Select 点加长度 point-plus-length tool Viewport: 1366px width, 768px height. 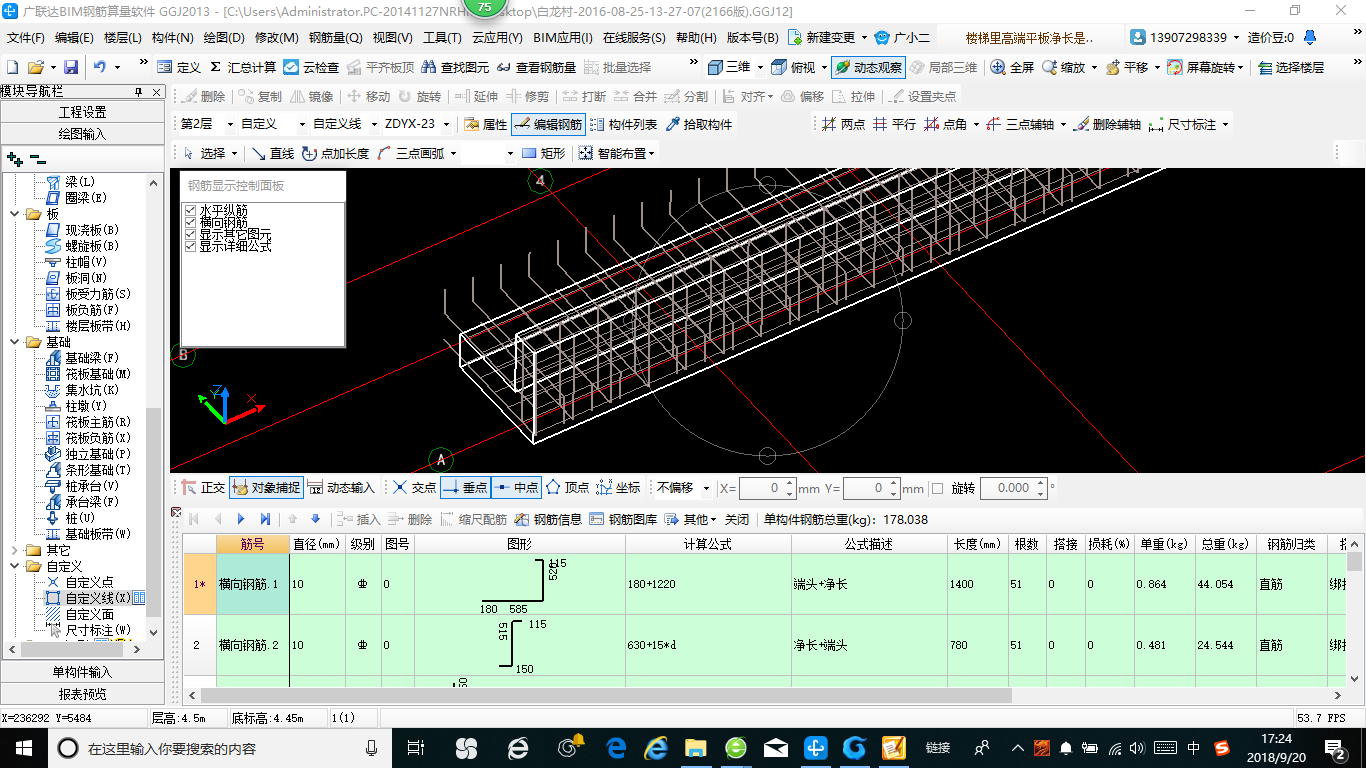click(335, 153)
